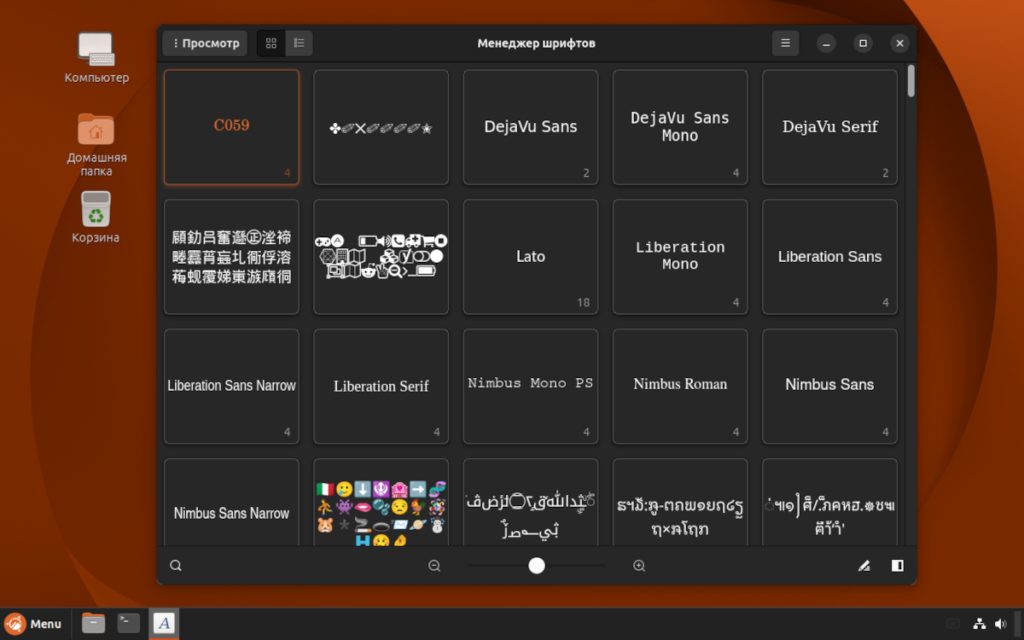The image size is (1024, 640).
Task: Open the Корзина trash desktop icon
Action: 96,217
